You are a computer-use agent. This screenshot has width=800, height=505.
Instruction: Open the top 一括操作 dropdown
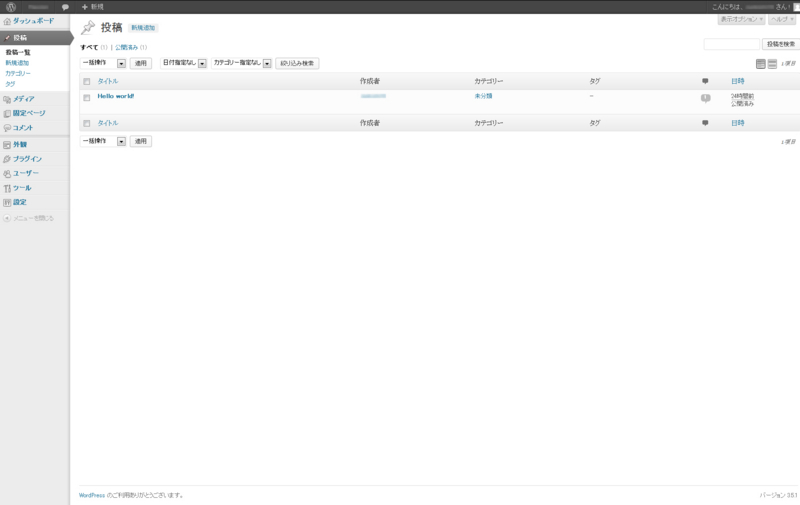(103, 63)
